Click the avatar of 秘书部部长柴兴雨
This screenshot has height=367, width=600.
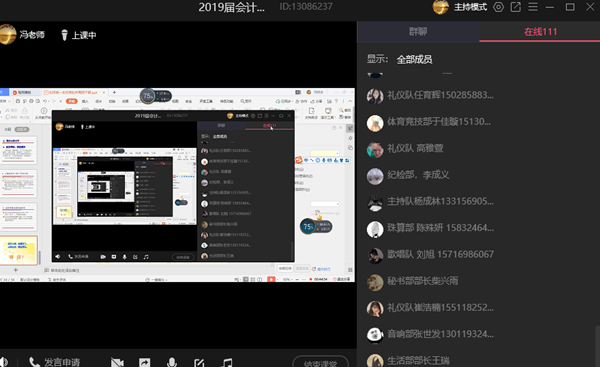(x=375, y=282)
